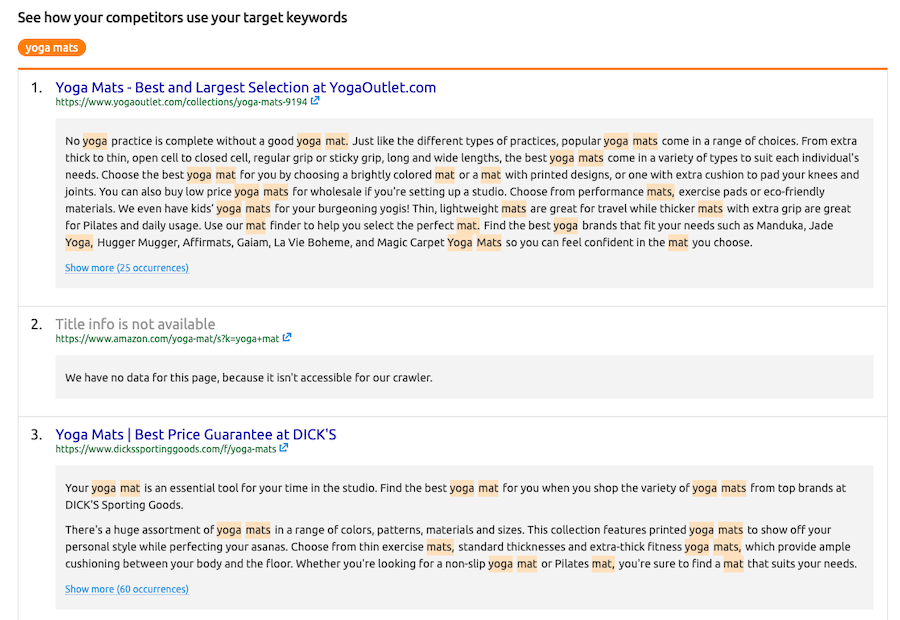Image resolution: width=900 pixels, height=620 pixels.
Task: Click 'Title info is not available' heading
Action: tap(135, 324)
